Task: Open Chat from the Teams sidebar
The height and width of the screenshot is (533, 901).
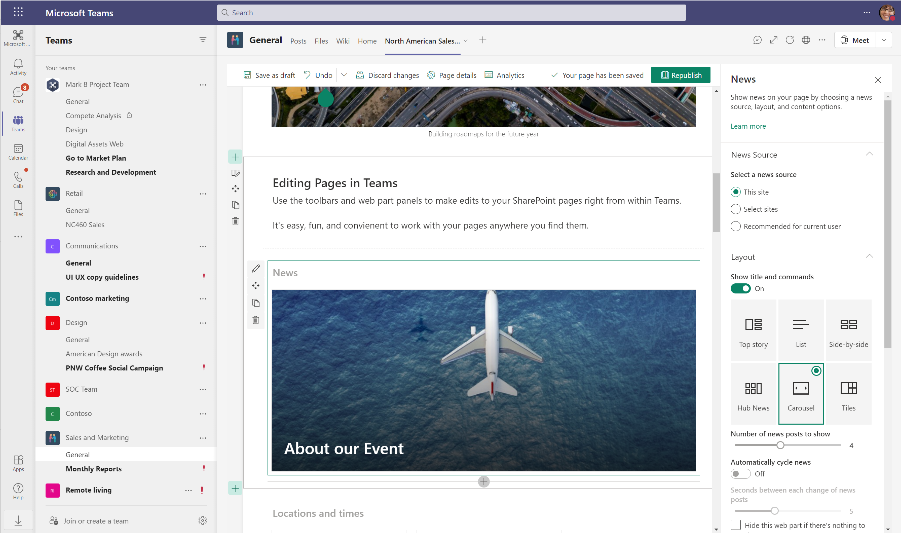Action: [x=18, y=94]
